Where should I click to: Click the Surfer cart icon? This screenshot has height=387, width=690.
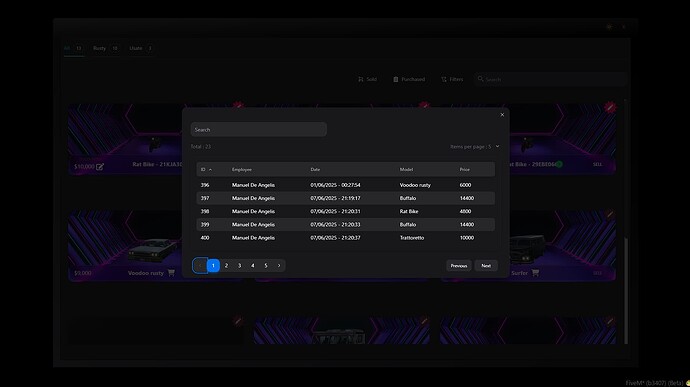click(535, 273)
